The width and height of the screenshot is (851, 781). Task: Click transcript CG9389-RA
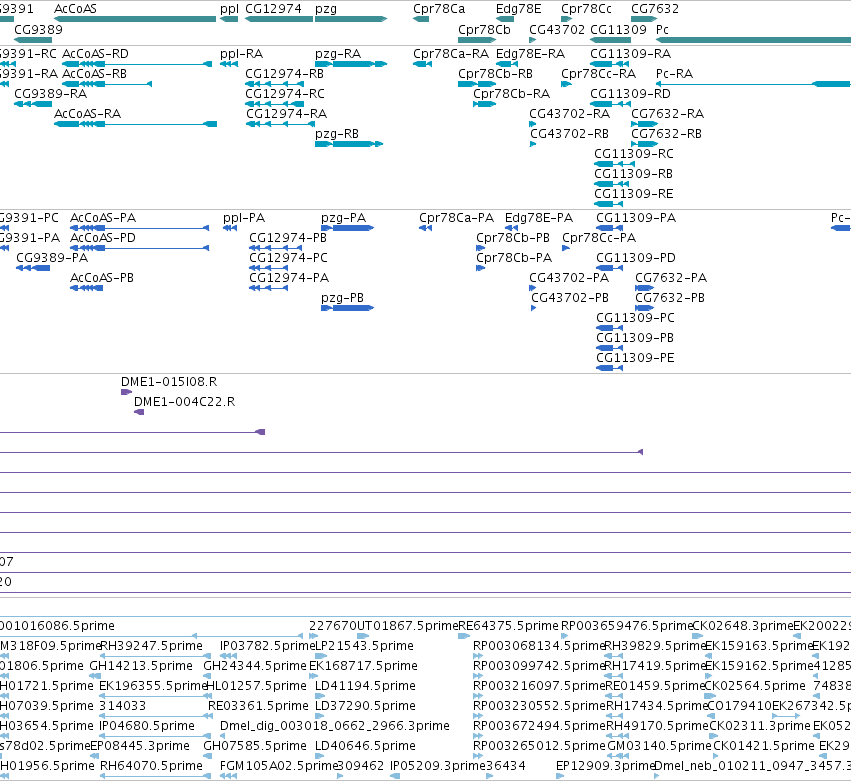(x=50, y=94)
